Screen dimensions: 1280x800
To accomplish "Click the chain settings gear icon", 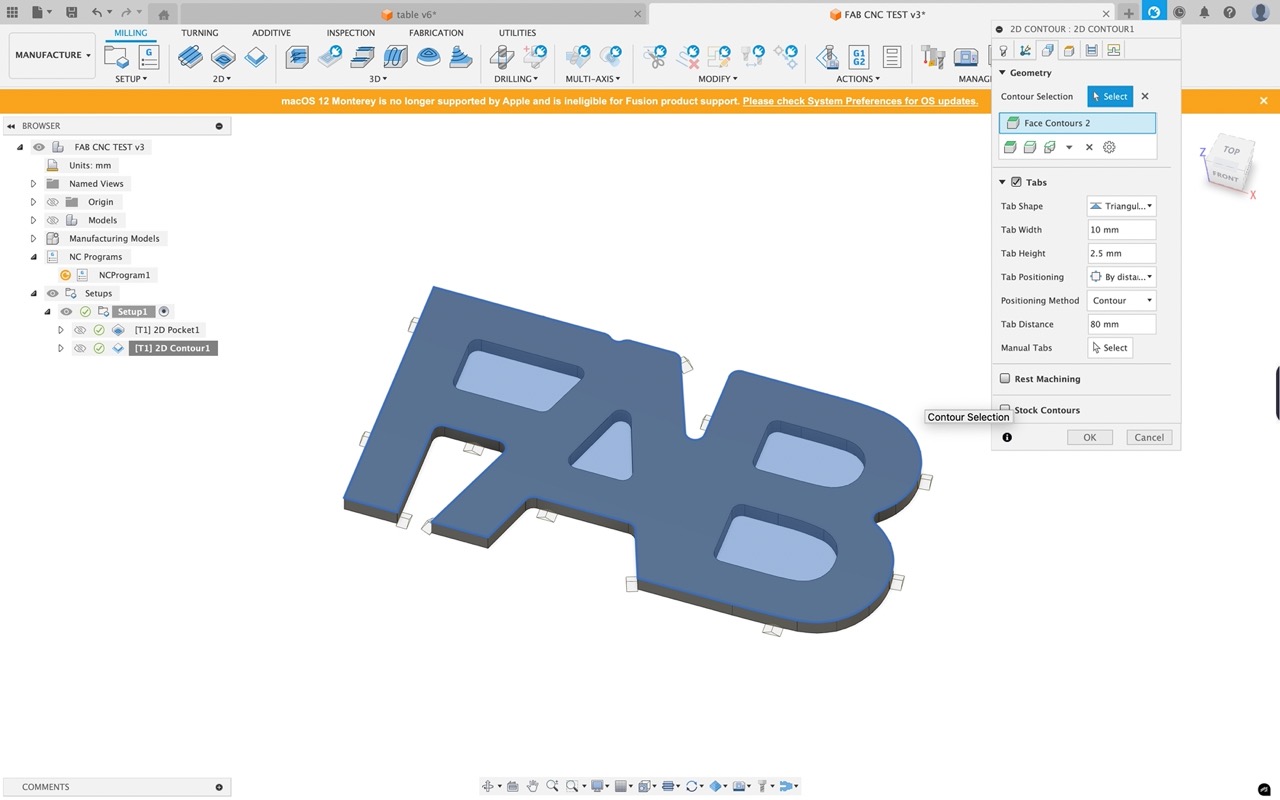I will pyautogui.click(x=1109, y=147).
